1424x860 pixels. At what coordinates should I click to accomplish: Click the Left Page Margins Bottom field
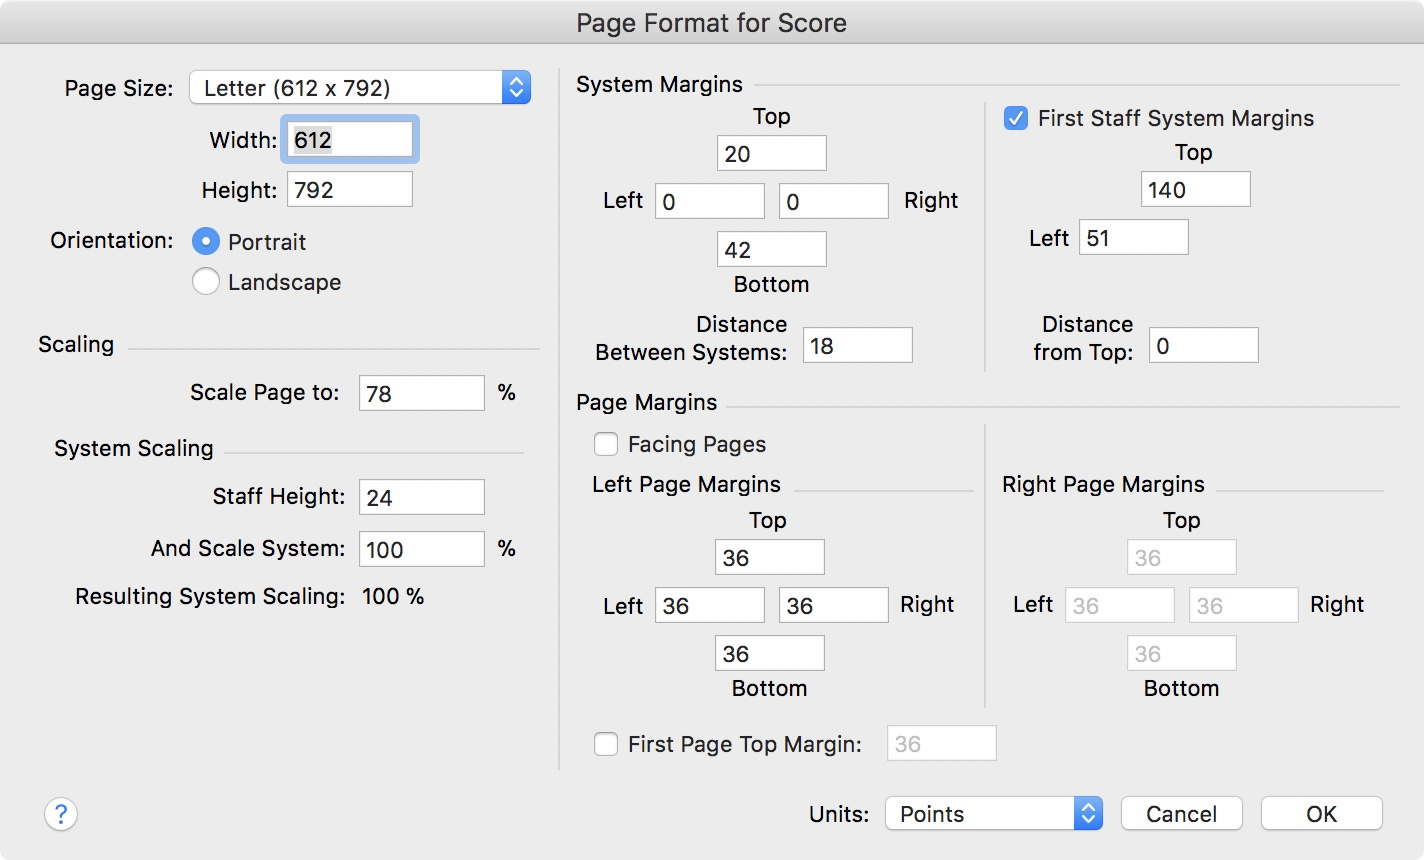[769, 654]
